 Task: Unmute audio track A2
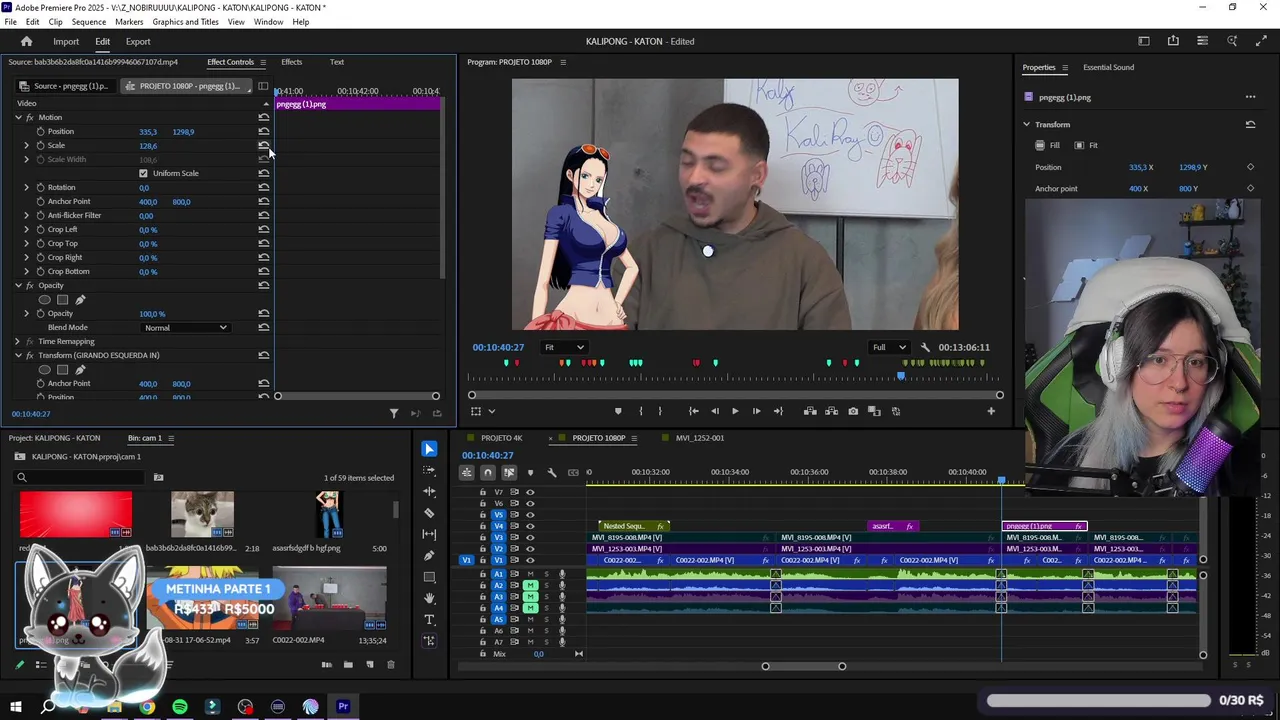pos(531,585)
